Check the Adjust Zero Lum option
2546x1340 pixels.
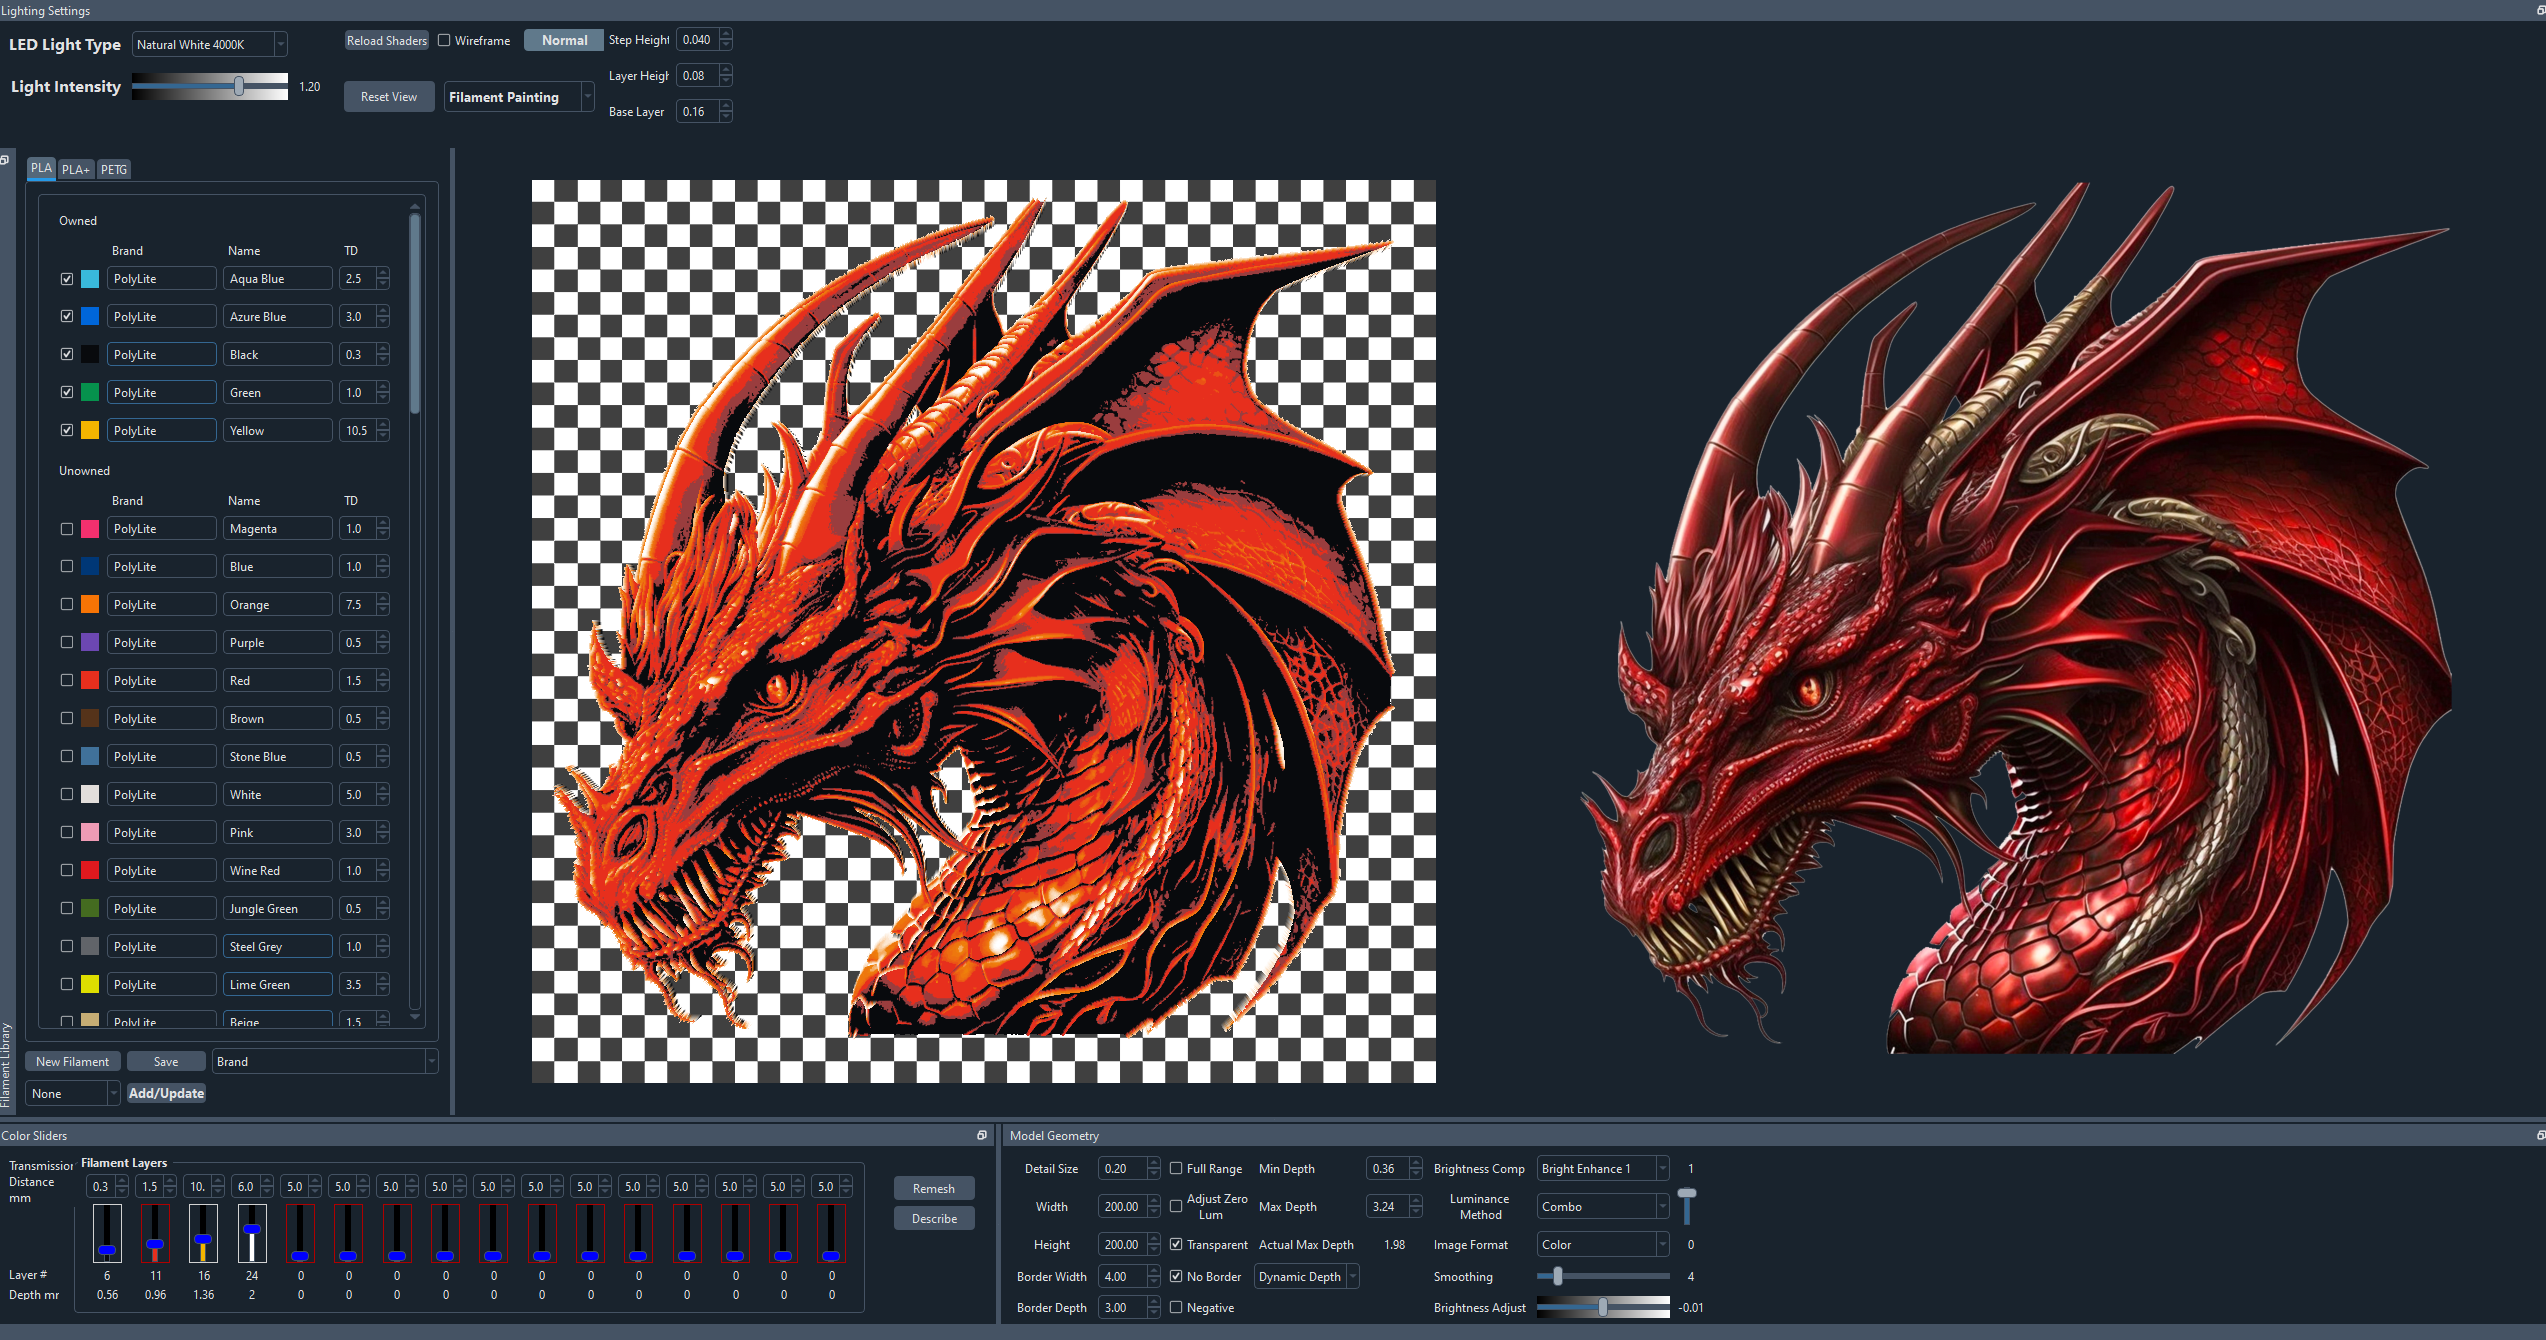(1176, 1206)
